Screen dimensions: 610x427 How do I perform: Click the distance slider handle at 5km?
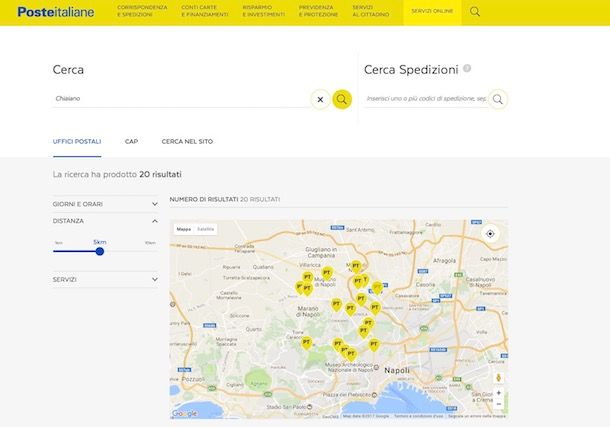(x=100, y=252)
